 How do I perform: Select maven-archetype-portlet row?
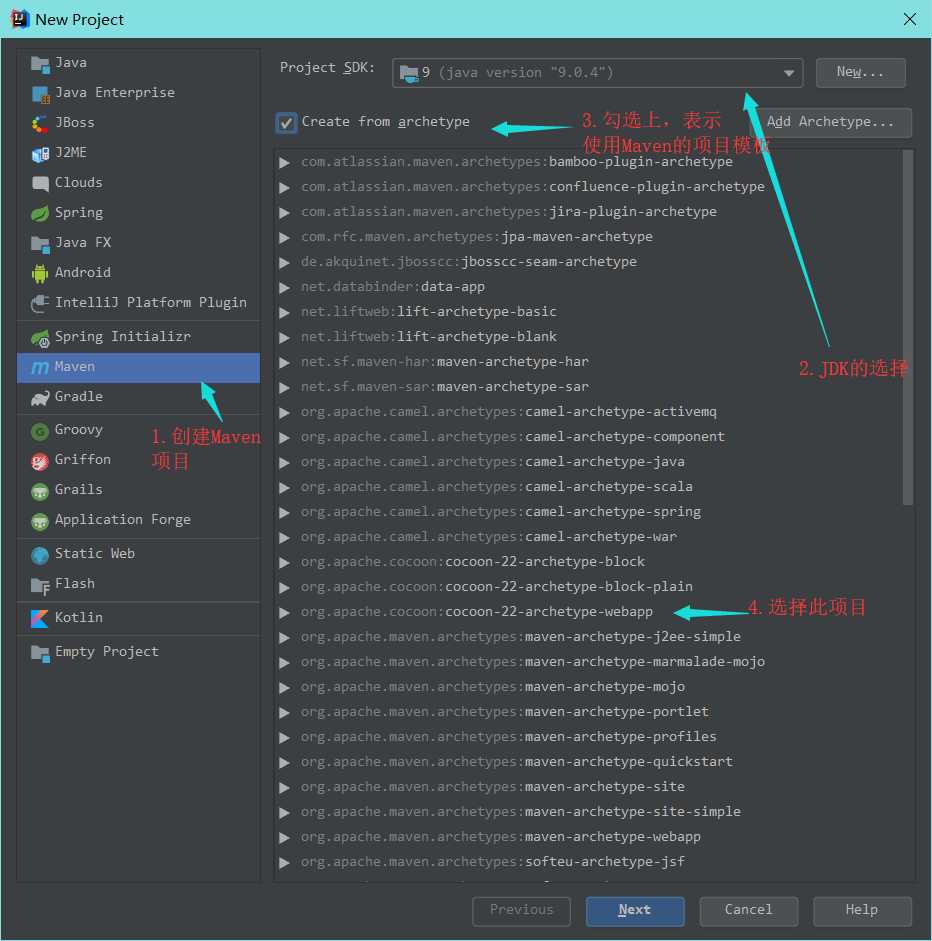(588, 712)
